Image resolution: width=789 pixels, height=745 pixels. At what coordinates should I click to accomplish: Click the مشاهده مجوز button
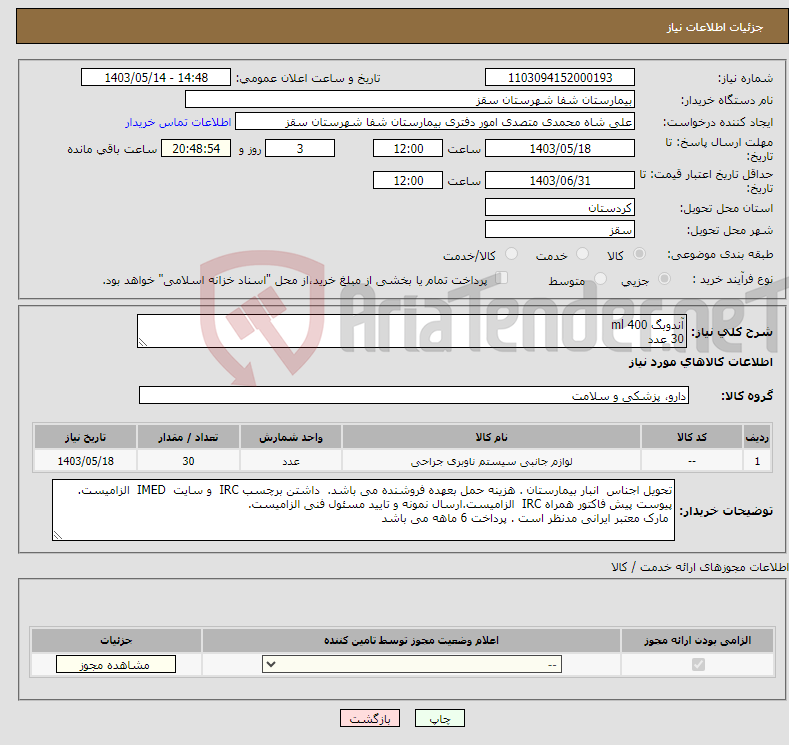tap(116, 665)
